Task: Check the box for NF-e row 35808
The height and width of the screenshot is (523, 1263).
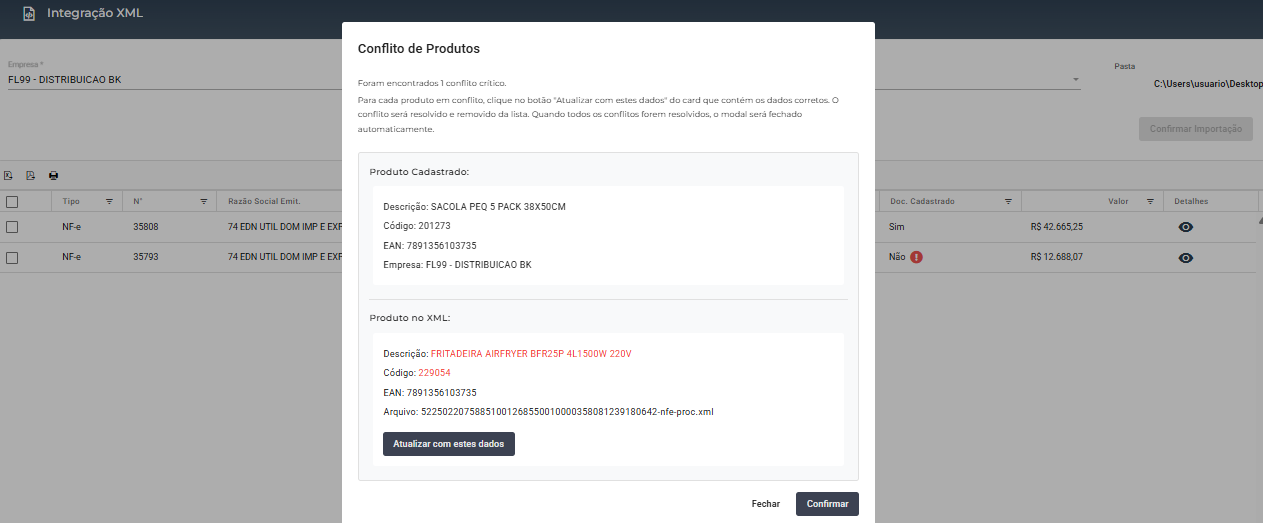Action: coord(12,227)
